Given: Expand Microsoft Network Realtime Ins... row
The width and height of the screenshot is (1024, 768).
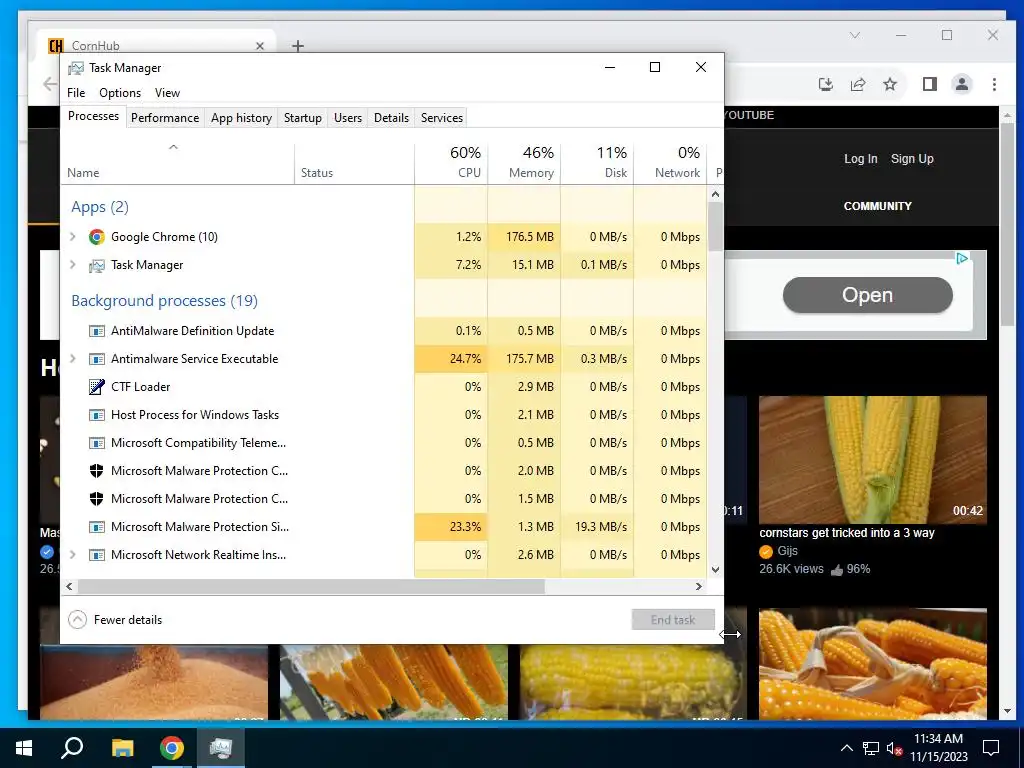Looking at the screenshot, I should pos(73,555).
